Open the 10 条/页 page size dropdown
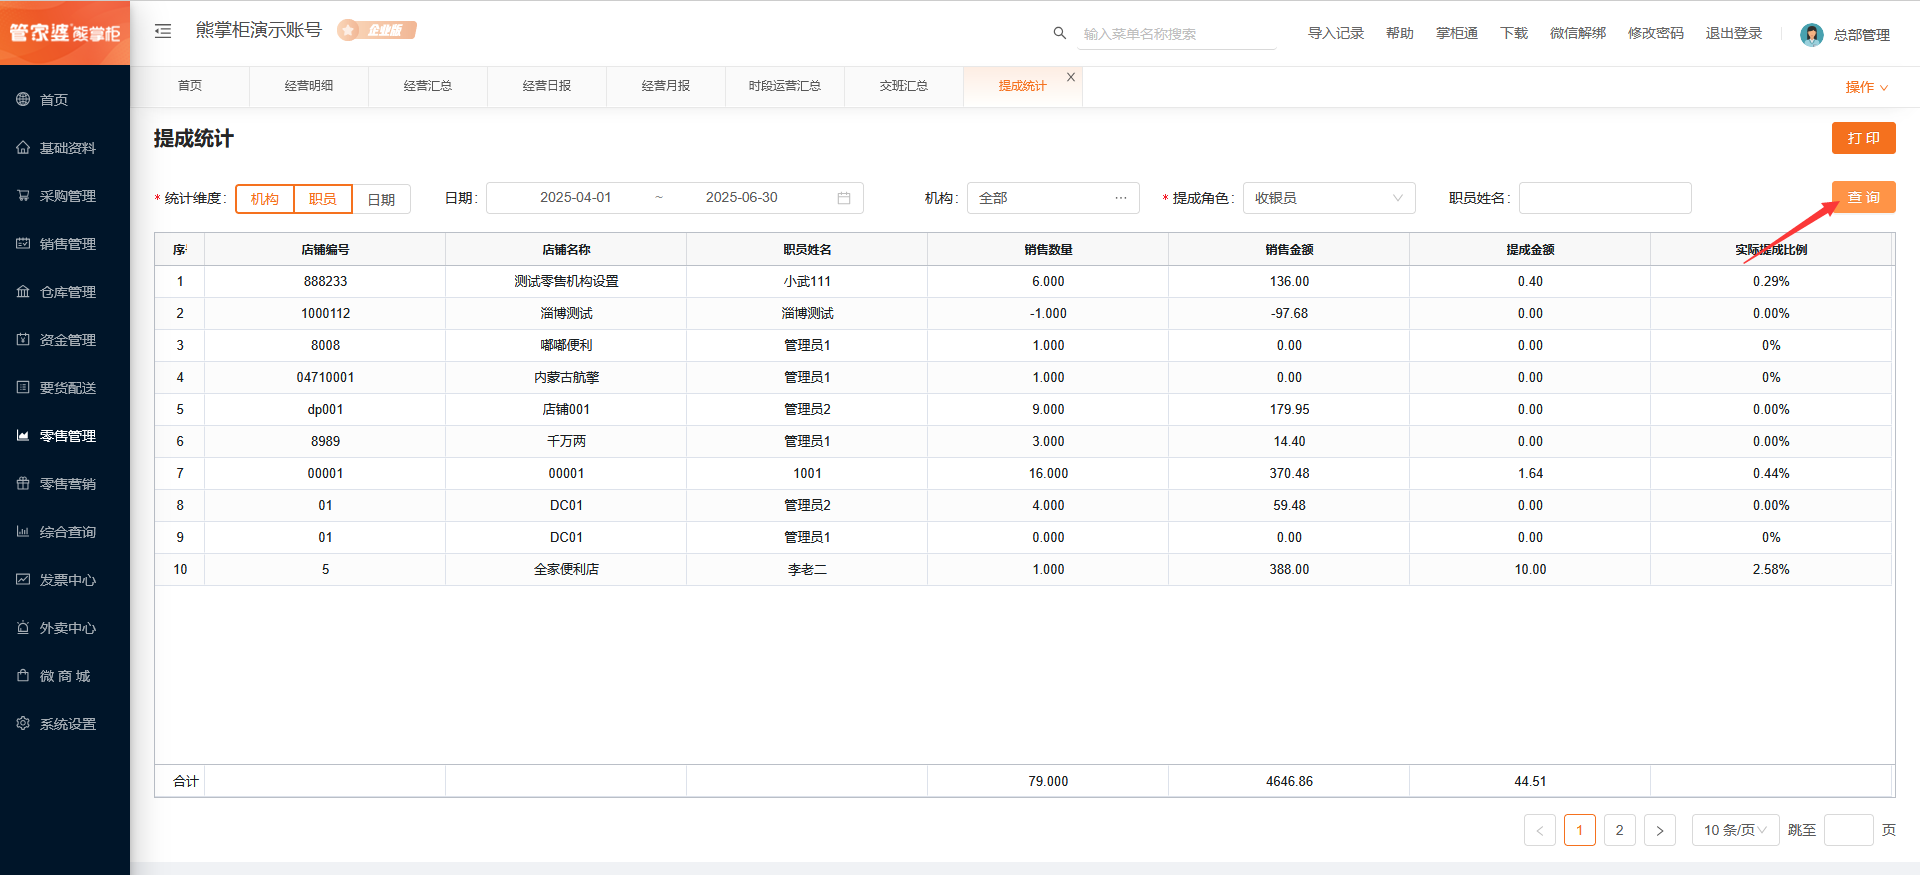Image resolution: width=1920 pixels, height=875 pixels. pos(1735,830)
